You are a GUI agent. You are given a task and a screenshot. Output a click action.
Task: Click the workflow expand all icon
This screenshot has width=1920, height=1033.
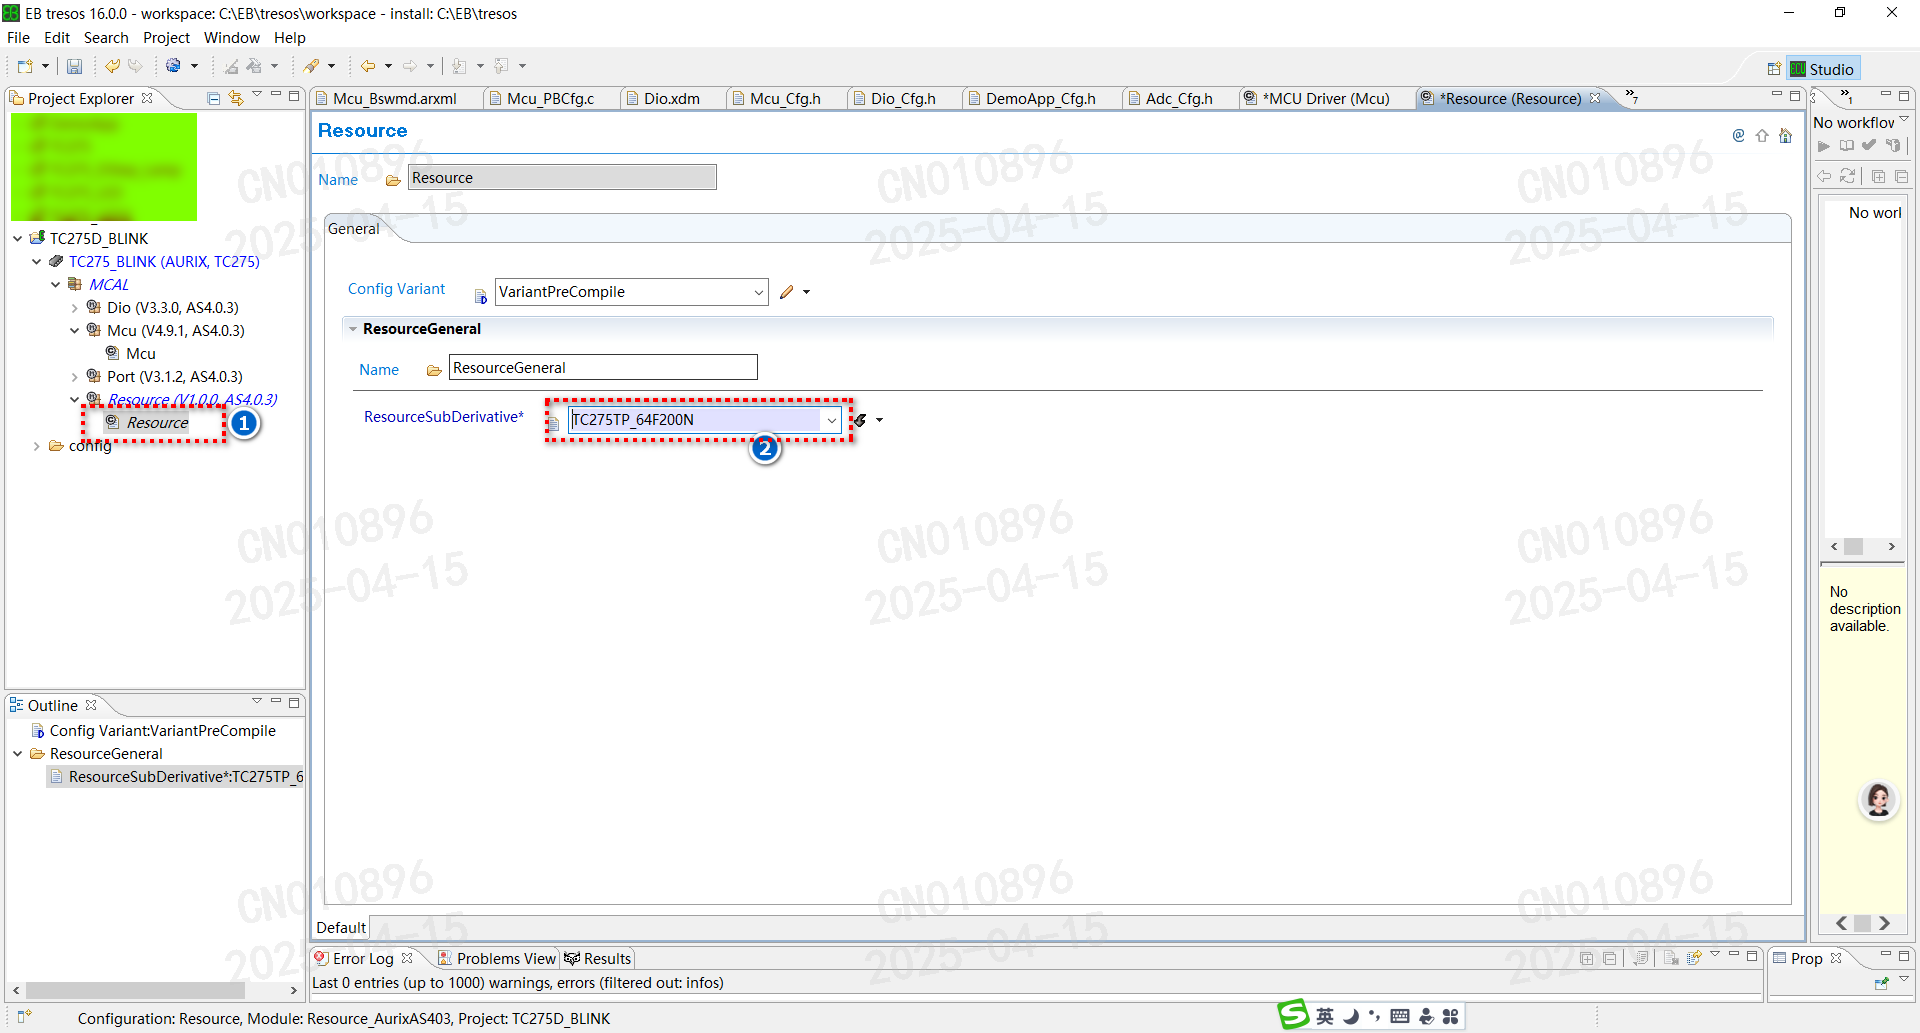pos(1878,176)
